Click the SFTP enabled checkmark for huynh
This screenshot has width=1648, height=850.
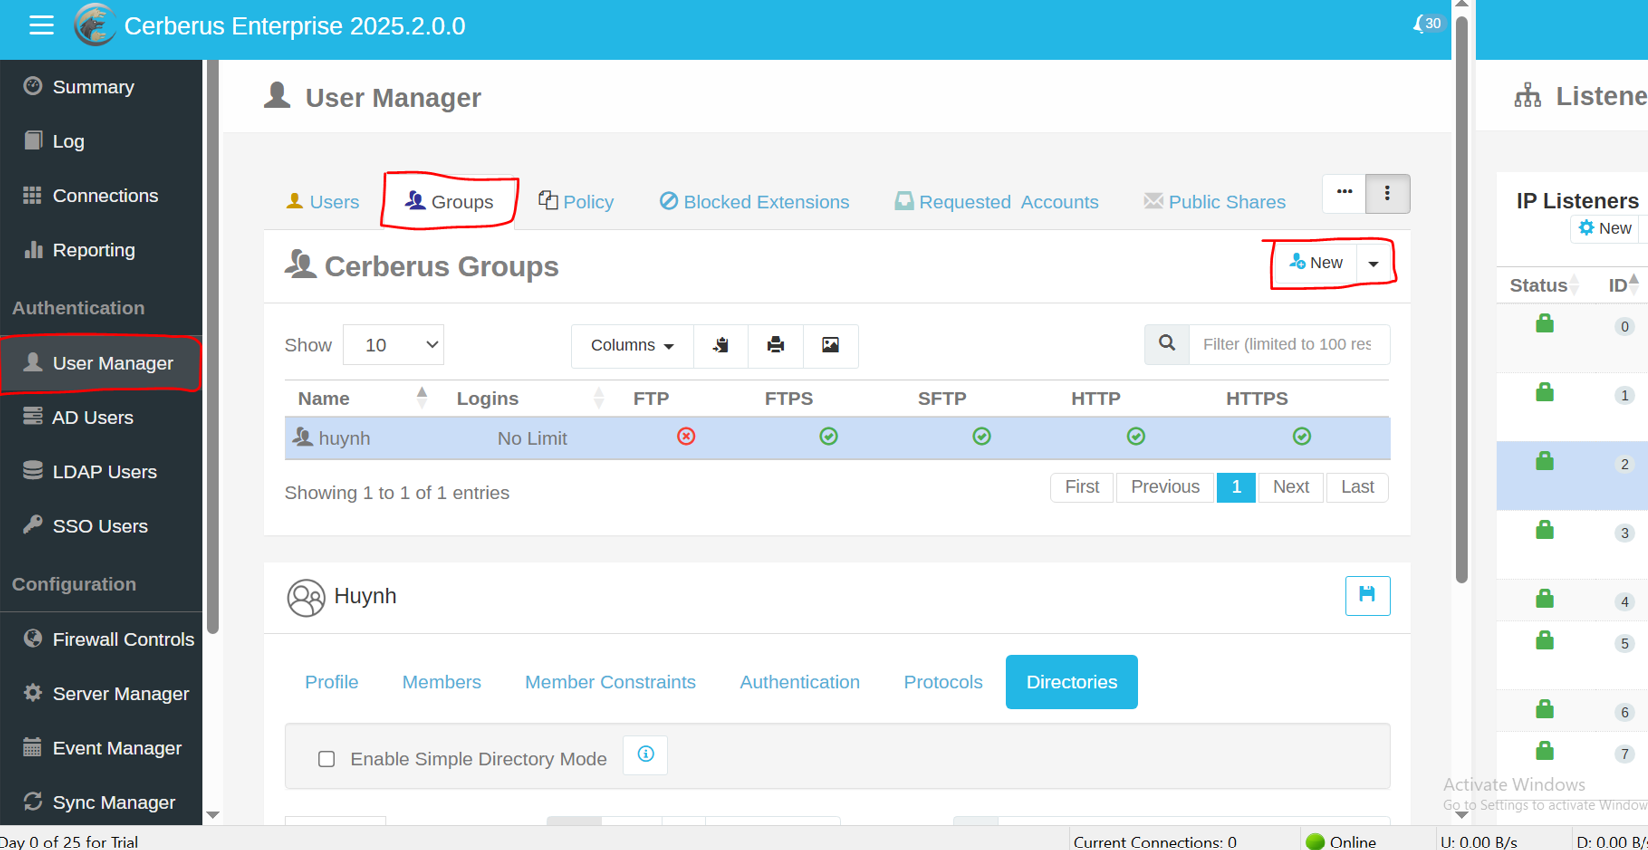(x=982, y=436)
